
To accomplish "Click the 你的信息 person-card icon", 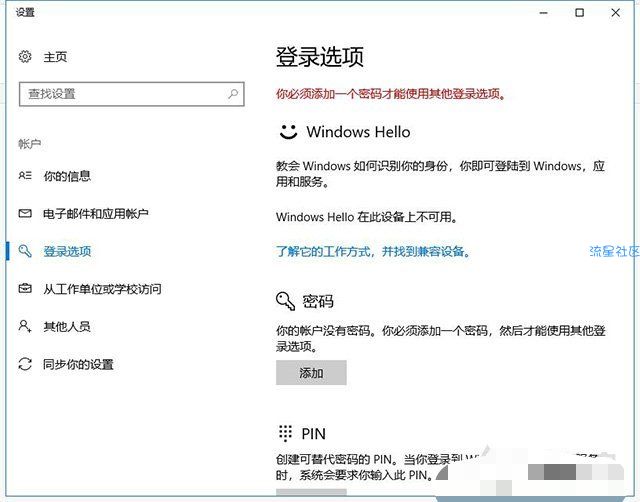I will tap(25, 175).
